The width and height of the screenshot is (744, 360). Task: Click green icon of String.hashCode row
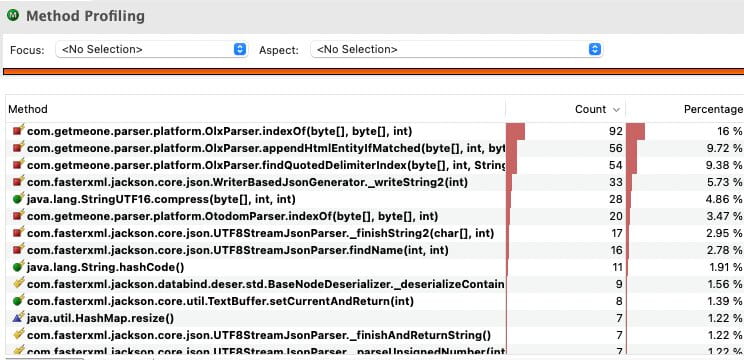(18, 267)
